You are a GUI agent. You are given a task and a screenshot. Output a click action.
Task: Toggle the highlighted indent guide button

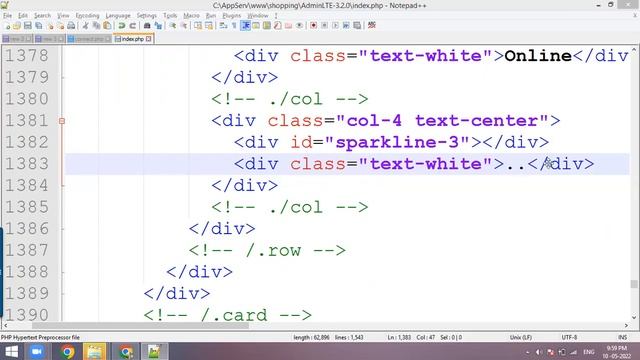(x=245, y=26)
